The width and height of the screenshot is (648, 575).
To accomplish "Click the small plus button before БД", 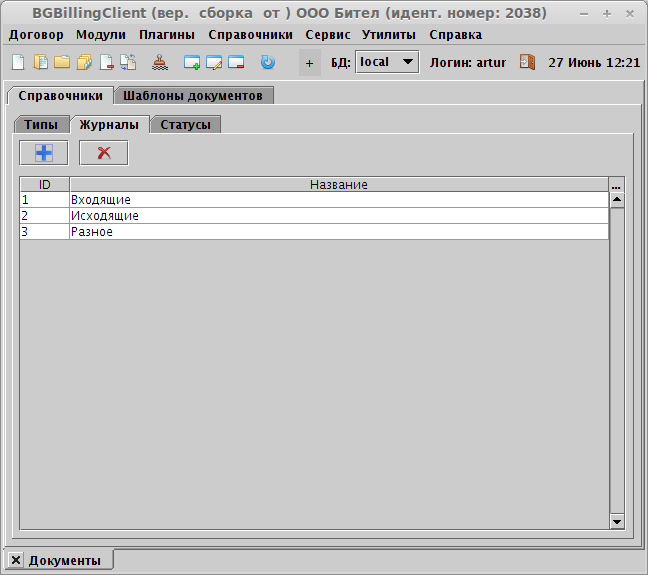I will point(309,63).
